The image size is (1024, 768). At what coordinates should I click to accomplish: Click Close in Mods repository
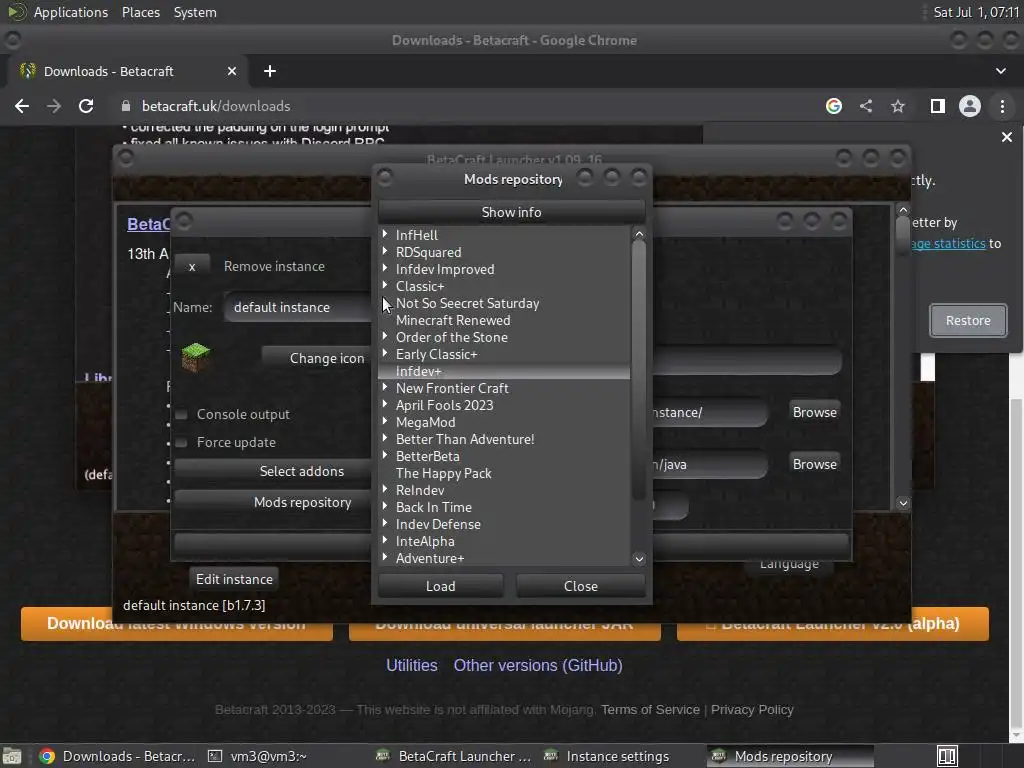click(581, 586)
